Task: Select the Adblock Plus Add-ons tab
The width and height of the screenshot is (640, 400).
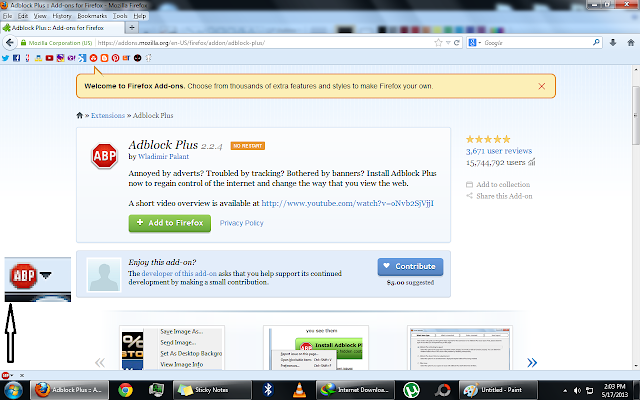Action: [62, 28]
